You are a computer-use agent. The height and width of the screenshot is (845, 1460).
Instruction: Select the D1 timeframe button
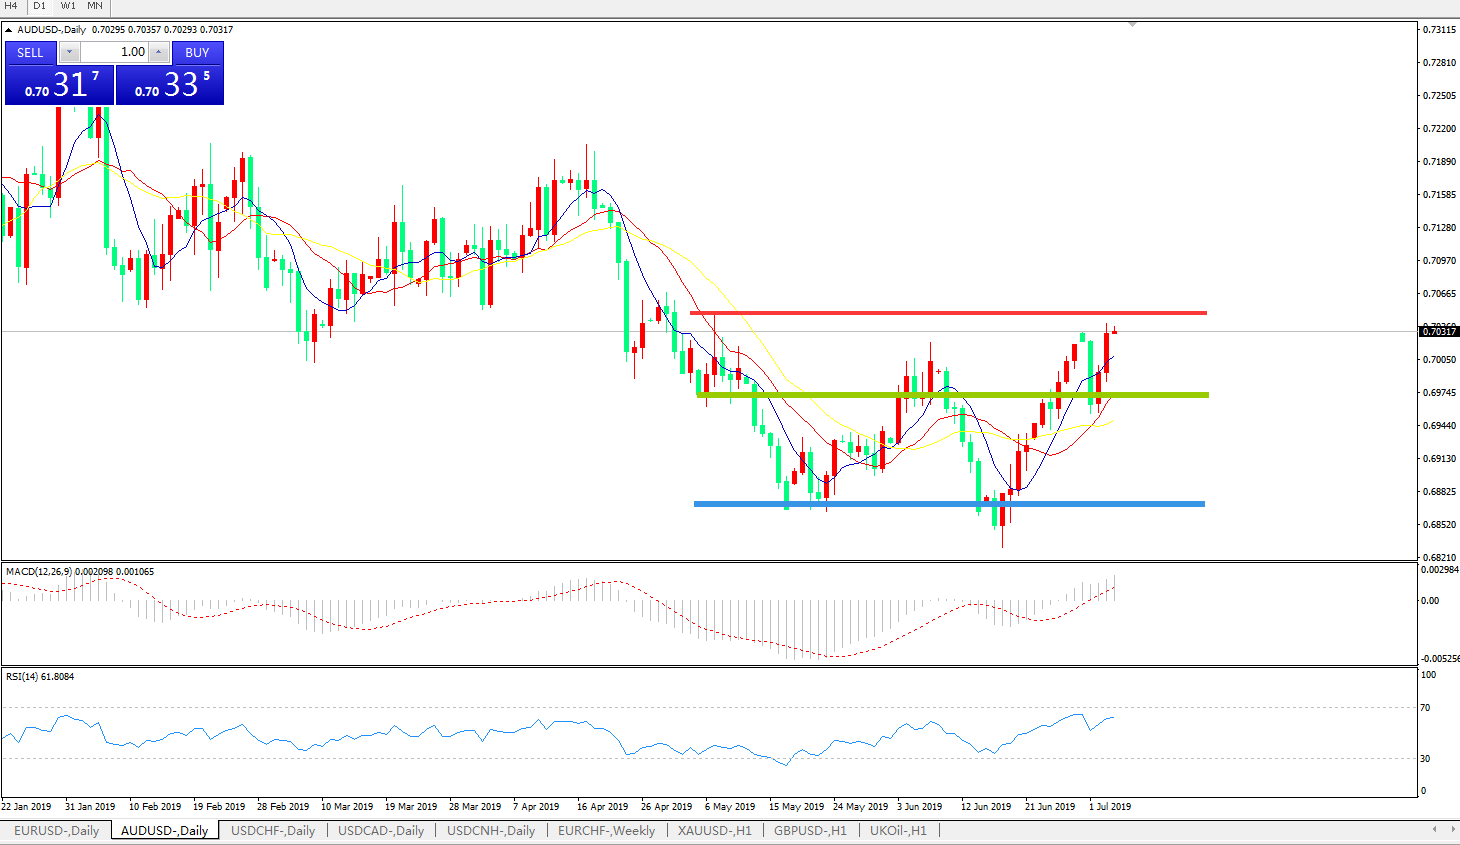pyautogui.click(x=39, y=6)
